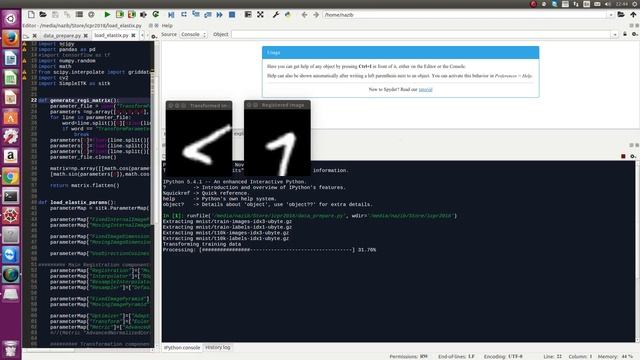Open the Trash in the dock
640x360 pixels.
tap(11, 349)
